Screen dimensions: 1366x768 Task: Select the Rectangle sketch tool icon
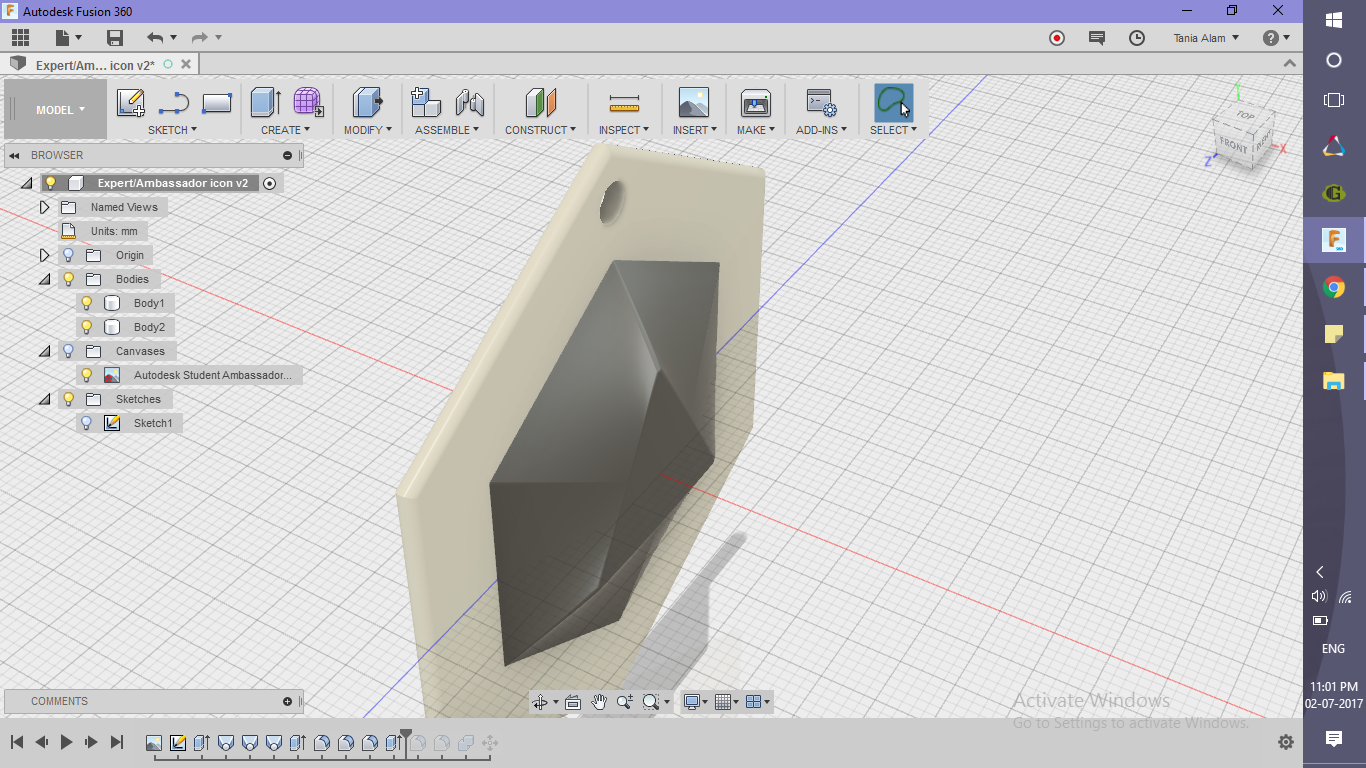217,103
